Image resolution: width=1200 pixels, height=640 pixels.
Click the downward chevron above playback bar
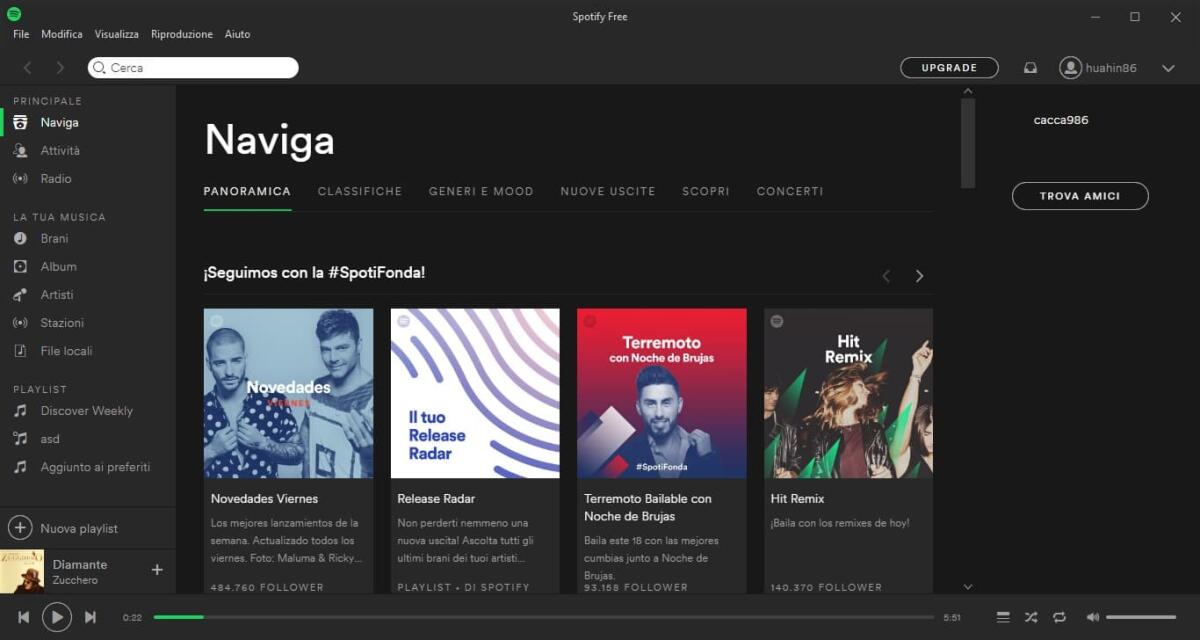click(x=967, y=587)
